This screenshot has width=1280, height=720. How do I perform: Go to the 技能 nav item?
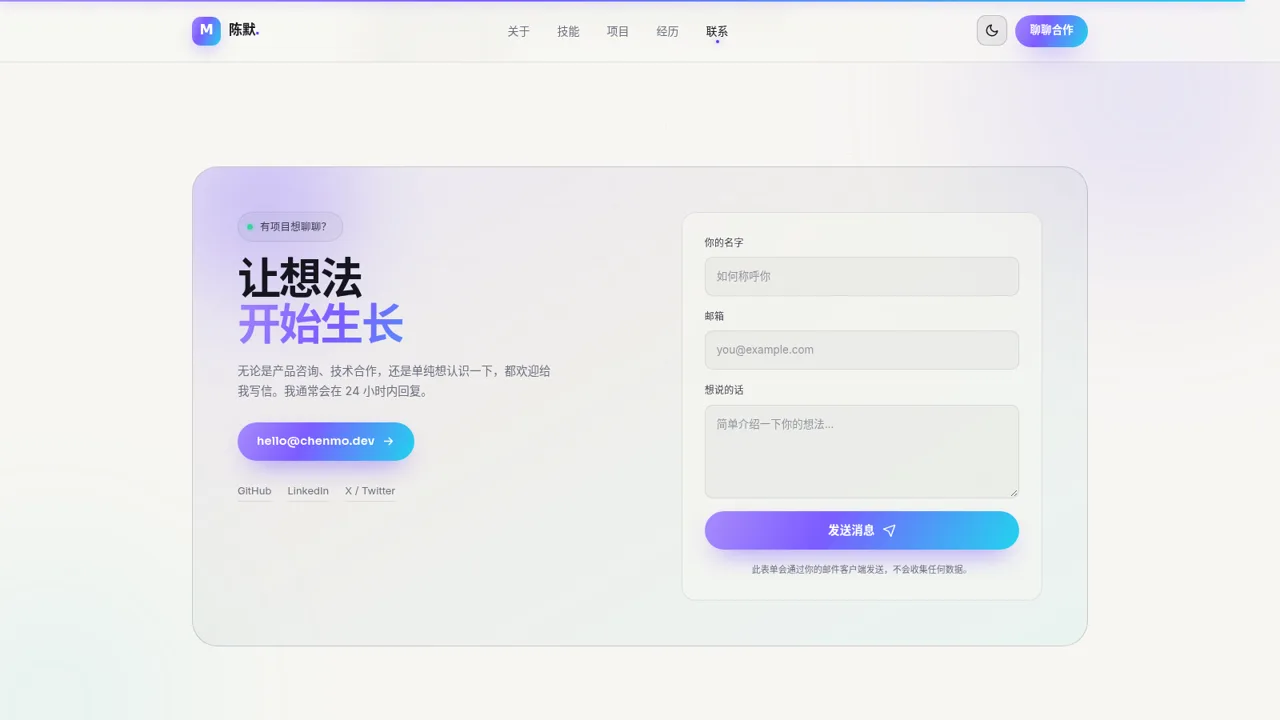click(568, 32)
